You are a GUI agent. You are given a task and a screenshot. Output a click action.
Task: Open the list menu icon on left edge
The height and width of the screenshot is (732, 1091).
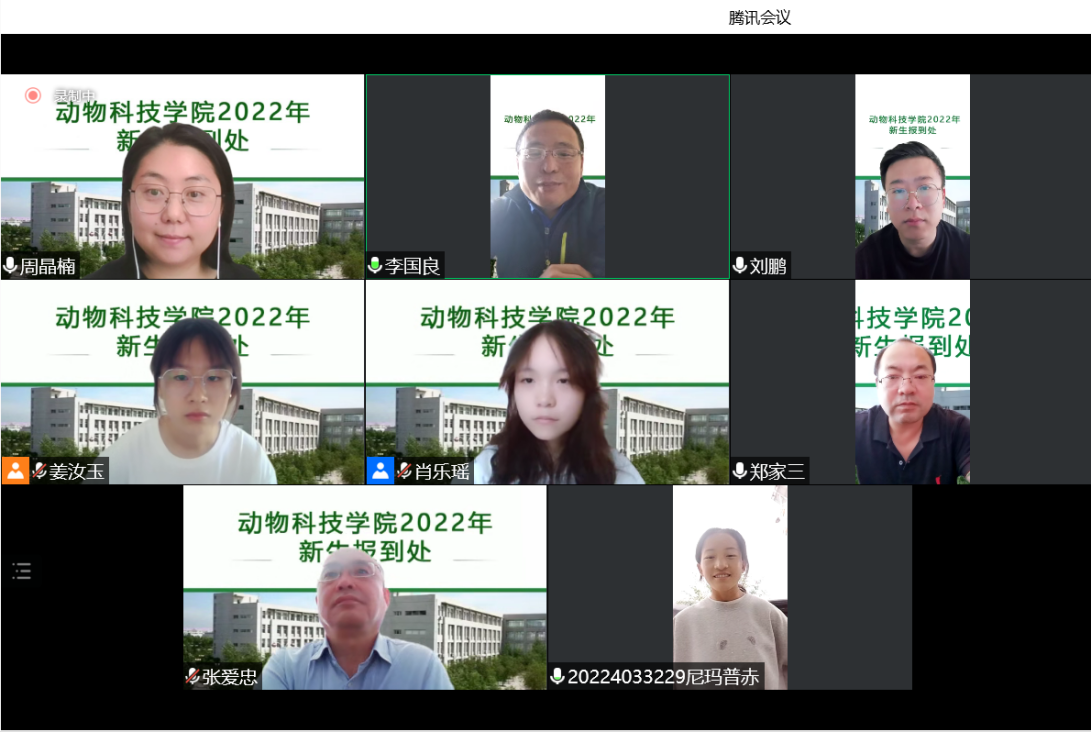pos(22,571)
